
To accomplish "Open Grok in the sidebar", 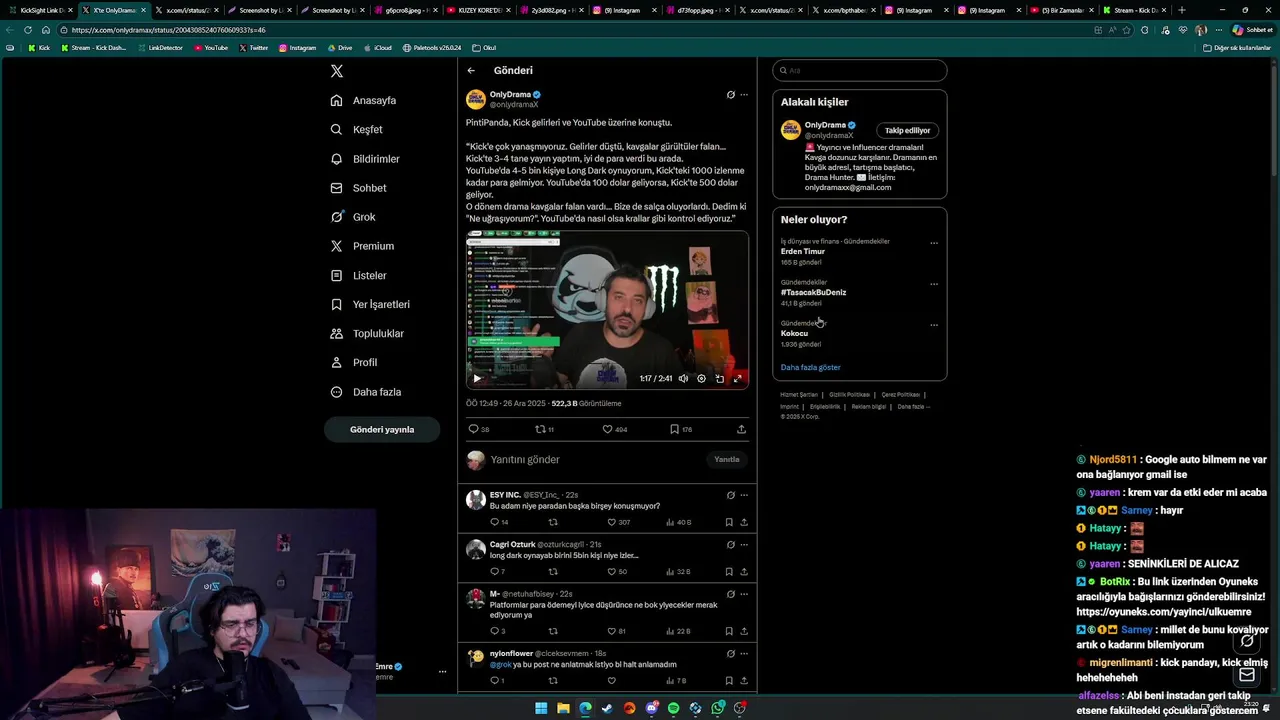I will 353,217.
